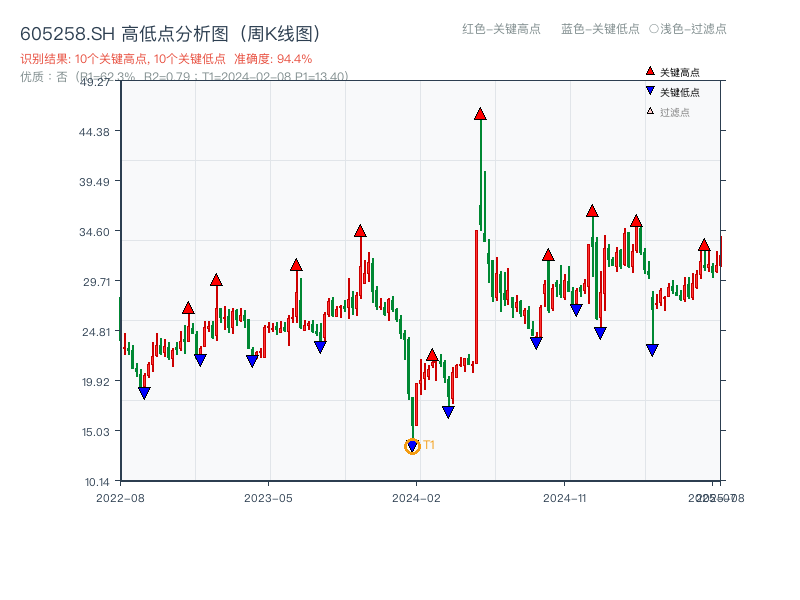Click the orange-circled T1 low marker
Image resolution: width=800 pixels, height=600 pixels.
tap(412, 446)
